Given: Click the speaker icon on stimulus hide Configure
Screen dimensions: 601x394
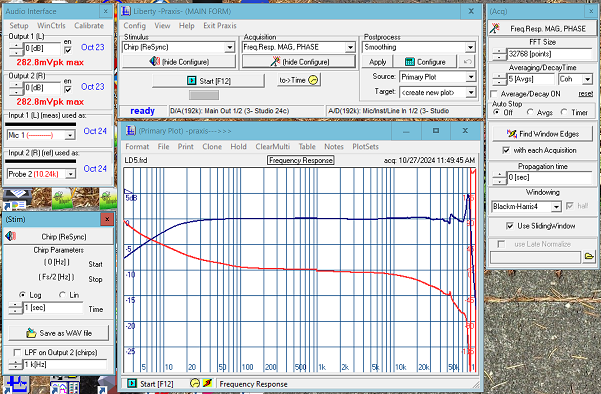Looking at the screenshot, I should click(154, 61).
